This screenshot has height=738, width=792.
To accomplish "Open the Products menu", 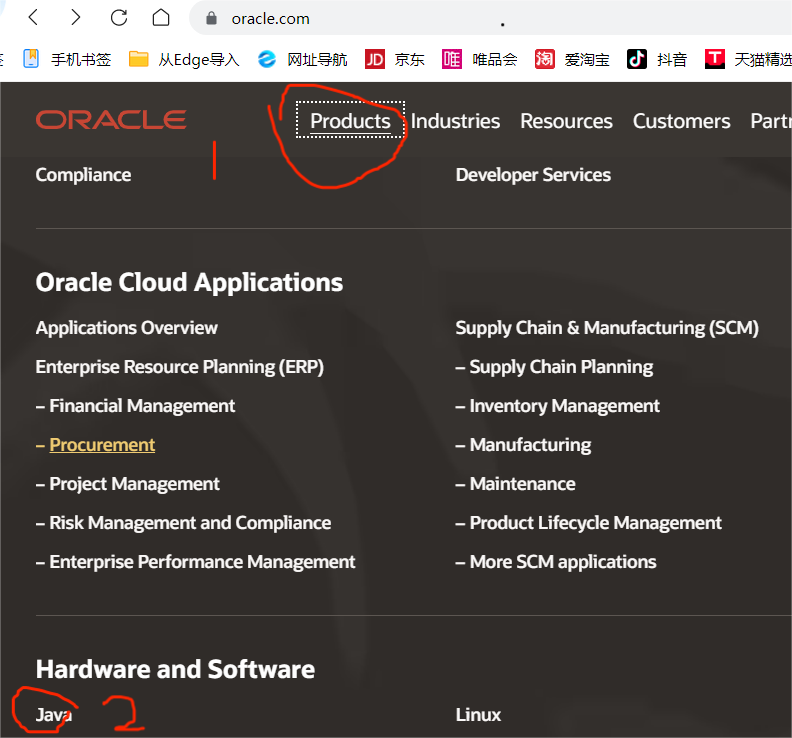I will coord(350,120).
